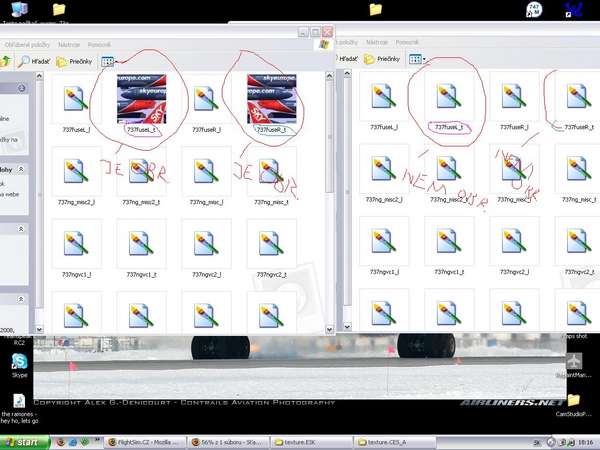This screenshot has width=600, height=450.
Task: Select 737fuseR_t file in right window
Action: pyautogui.click(x=579, y=101)
